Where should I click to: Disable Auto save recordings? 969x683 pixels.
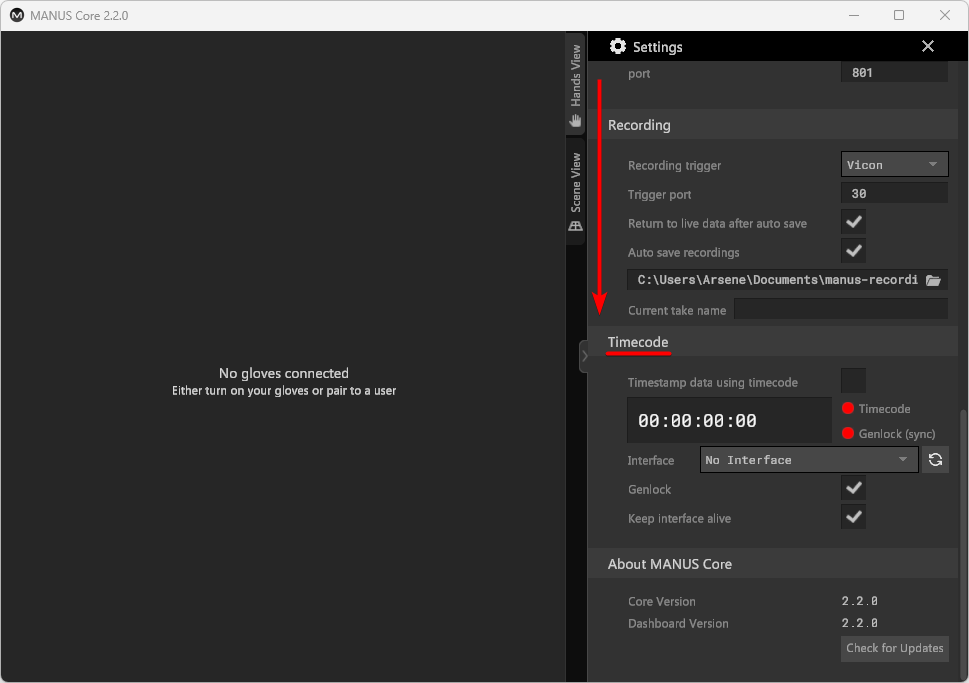(x=853, y=251)
